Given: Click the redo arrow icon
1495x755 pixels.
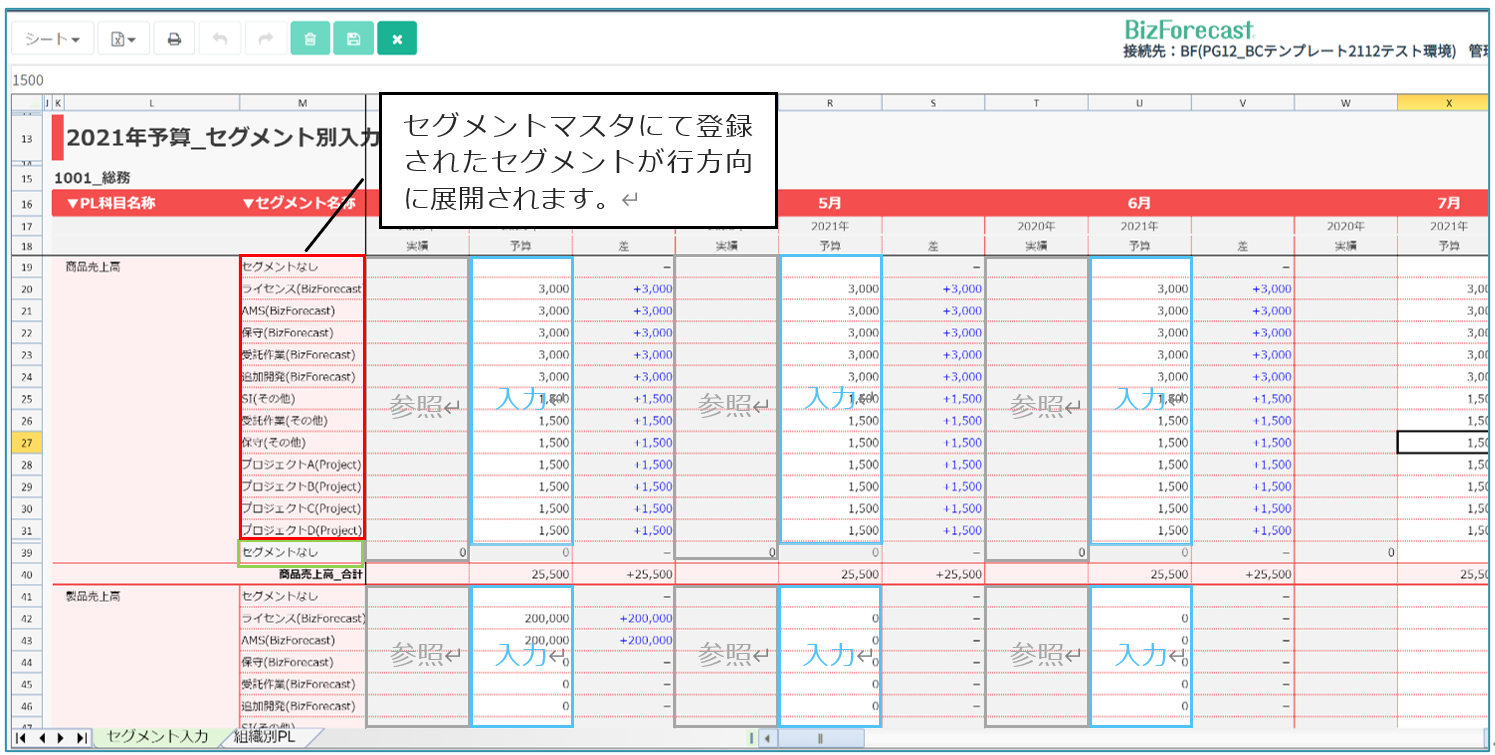Looking at the screenshot, I should 265,39.
